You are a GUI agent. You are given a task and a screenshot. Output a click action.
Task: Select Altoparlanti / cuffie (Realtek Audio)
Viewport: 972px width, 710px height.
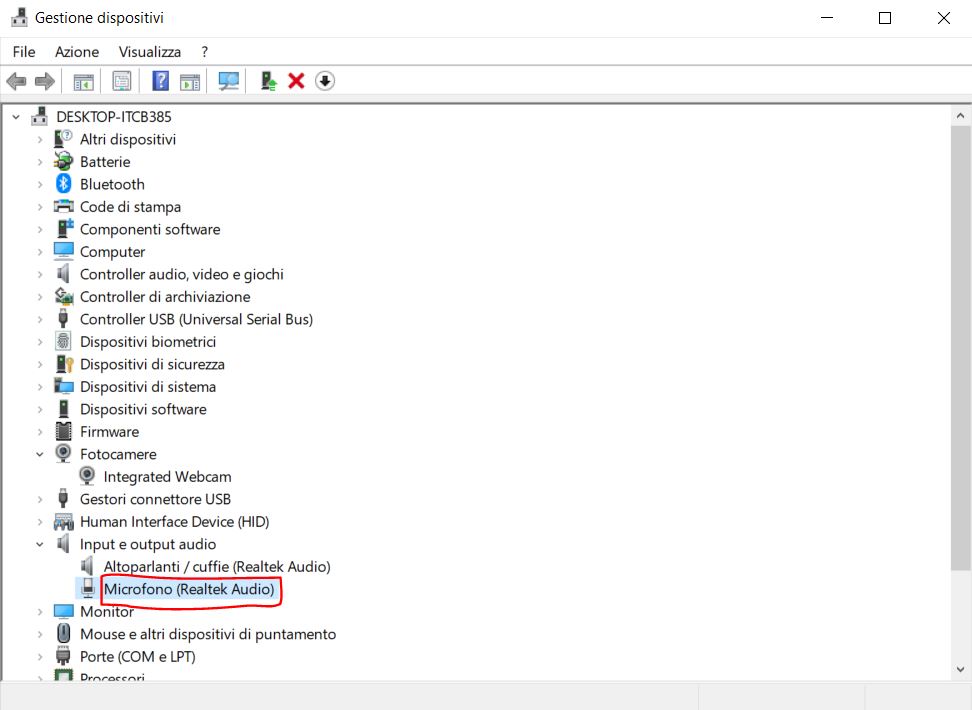(x=217, y=566)
